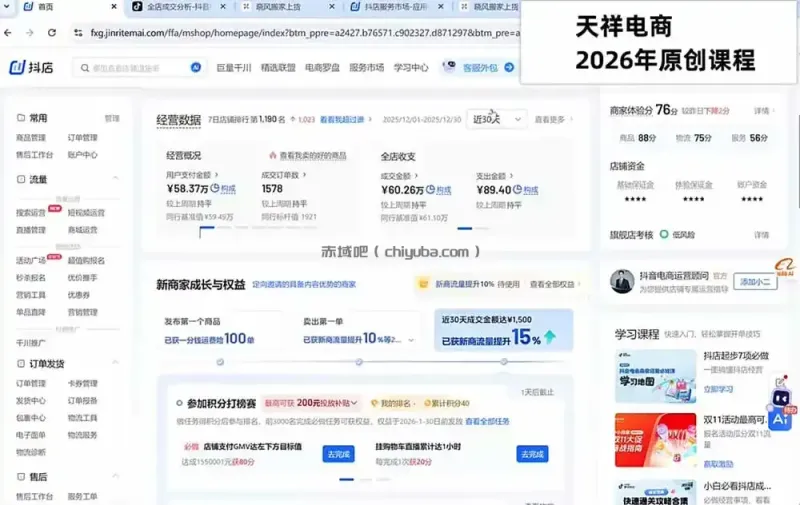Image resolution: width=800 pixels, height=505 pixels.
Task: Click the 抖店 logo icon
Action: click(17, 67)
